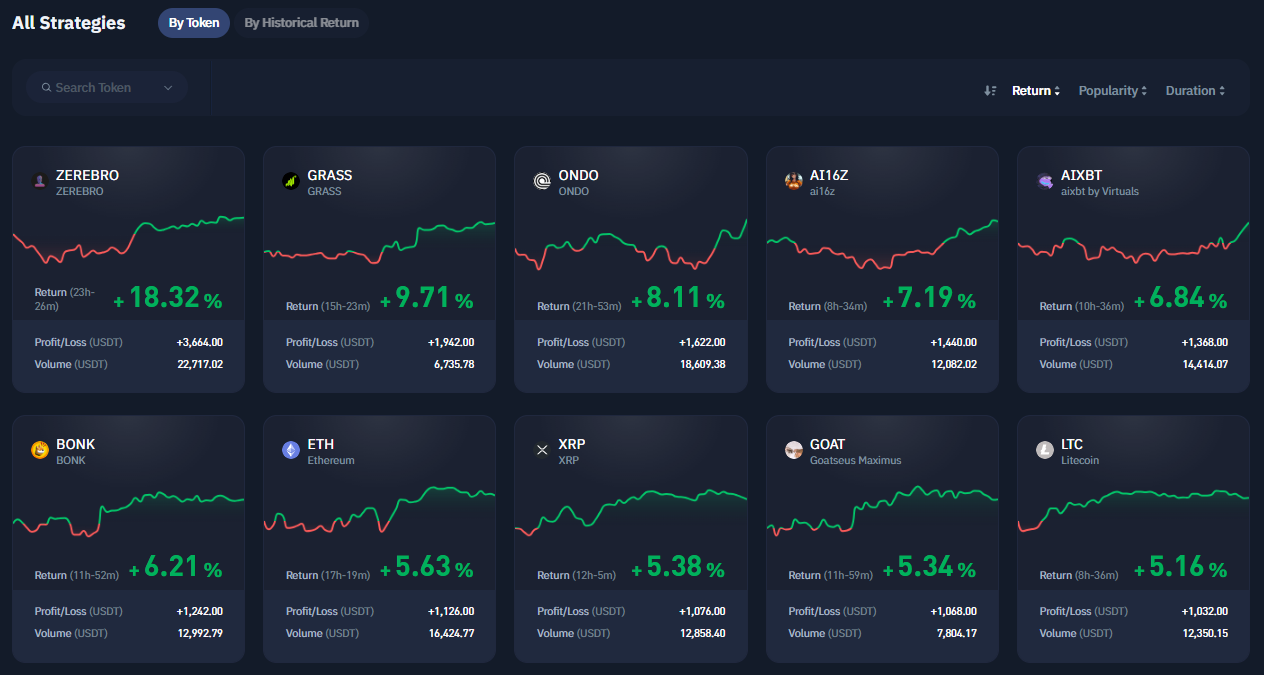This screenshot has height=675, width=1264.
Task: Click the GOAT token icon
Action: [794, 450]
